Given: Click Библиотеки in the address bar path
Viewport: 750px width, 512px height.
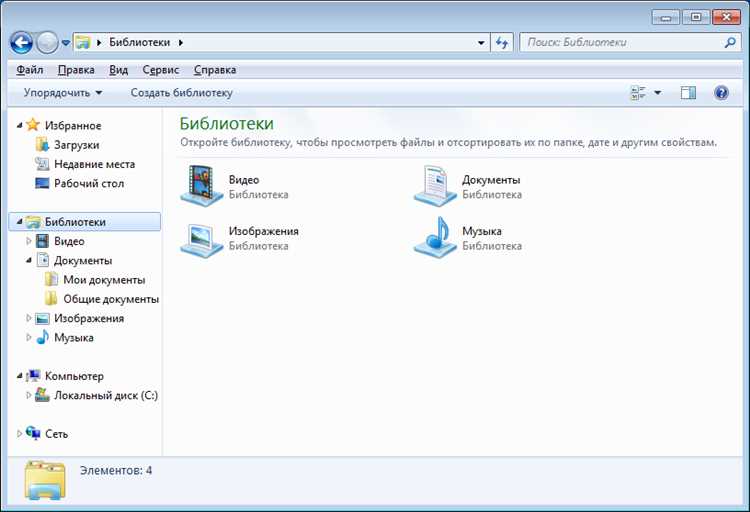Looking at the screenshot, I should pos(140,43).
